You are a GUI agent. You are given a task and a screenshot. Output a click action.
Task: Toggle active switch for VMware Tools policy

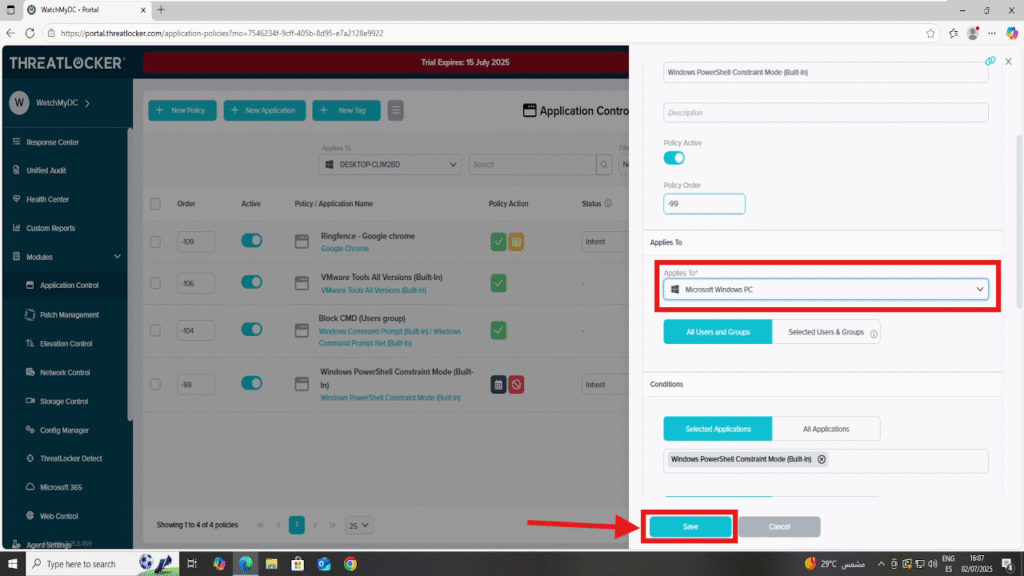tap(251, 282)
